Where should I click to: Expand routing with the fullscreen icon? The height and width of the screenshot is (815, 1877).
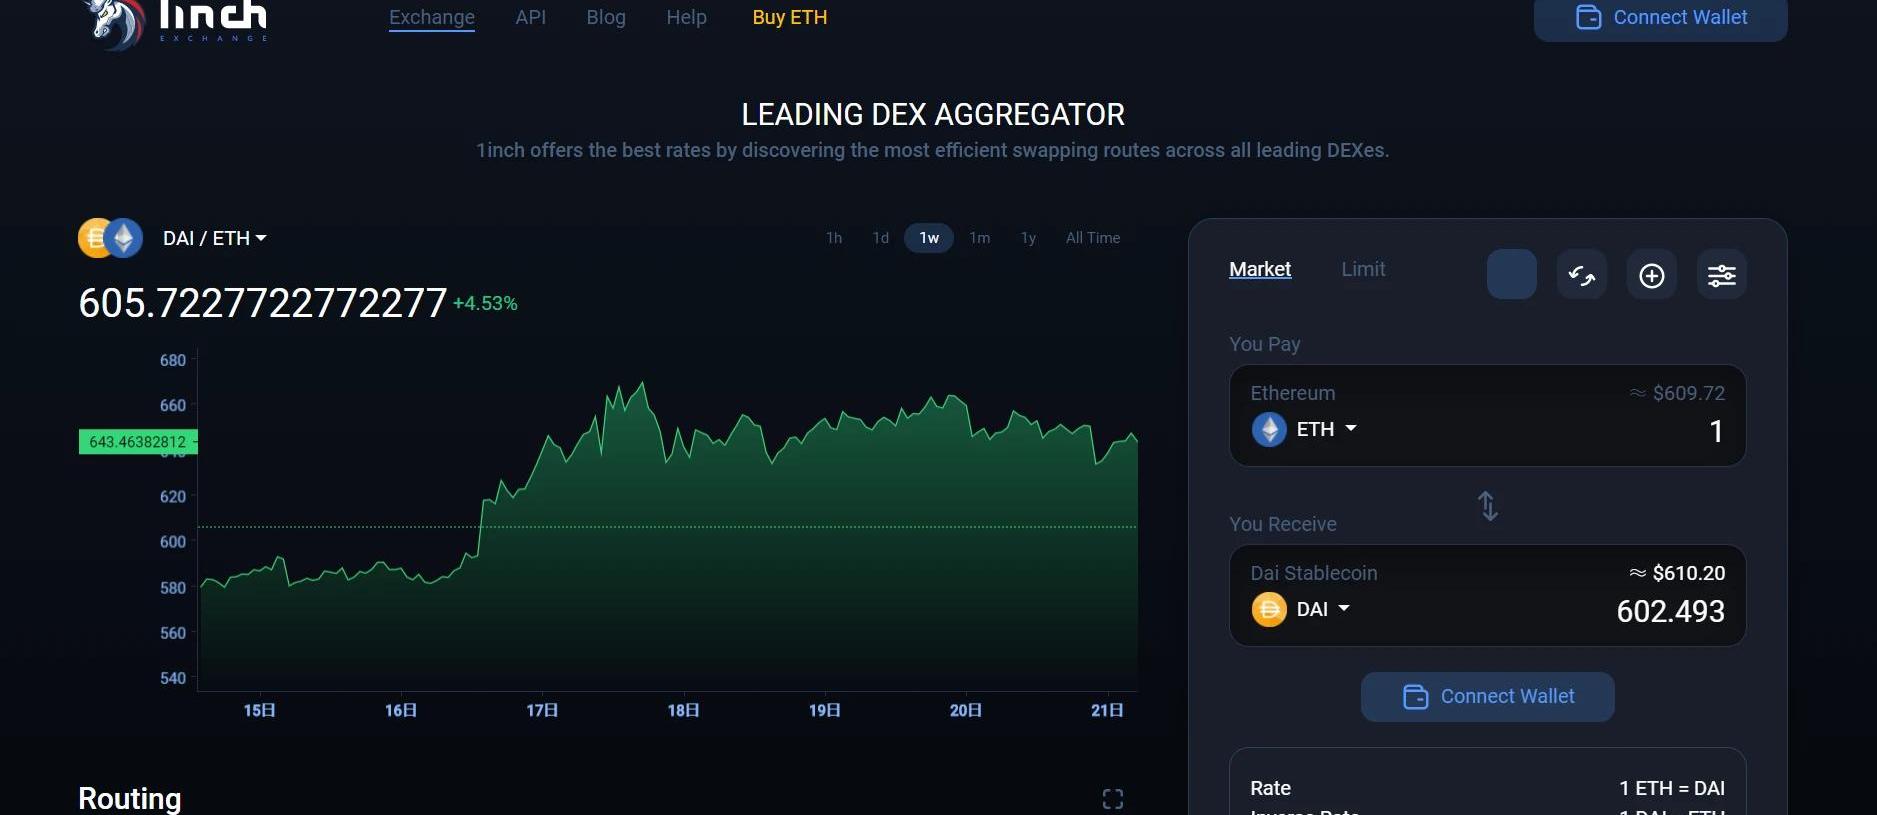point(1112,799)
